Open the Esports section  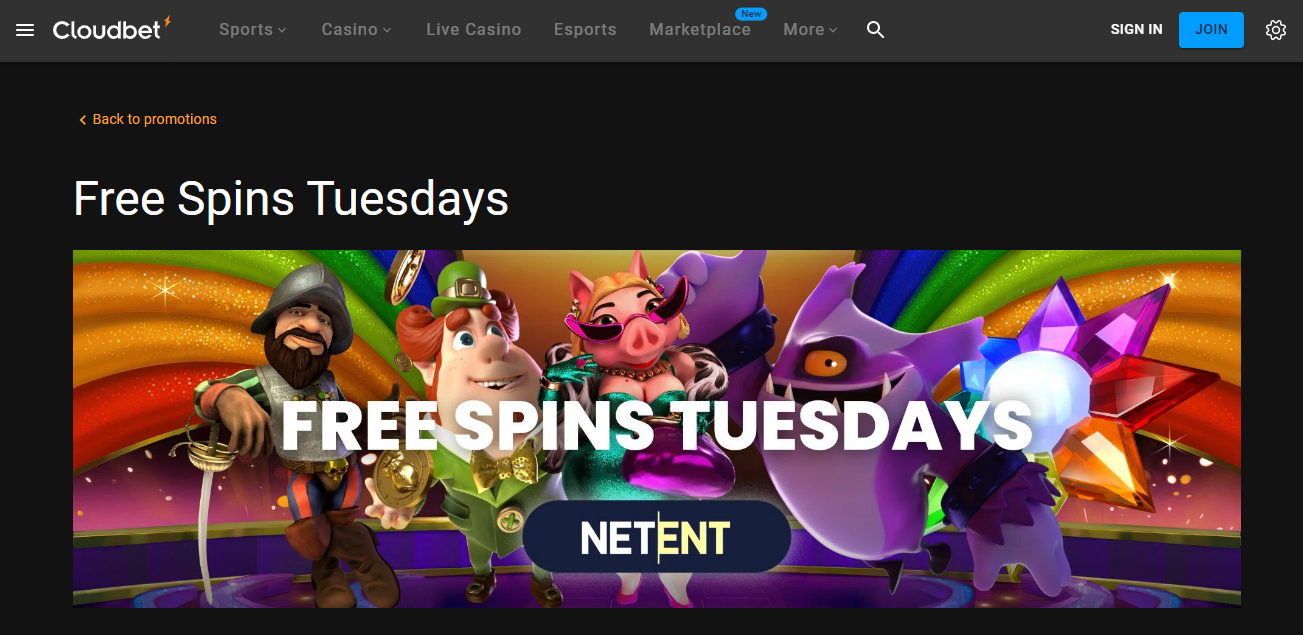pyautogui.click(x=585, y=30)
